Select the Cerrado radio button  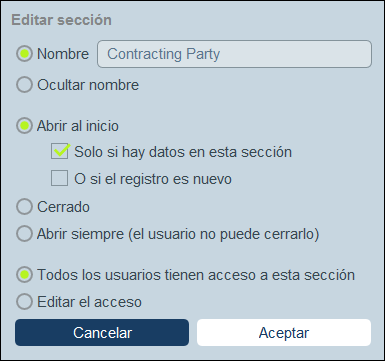24,207
